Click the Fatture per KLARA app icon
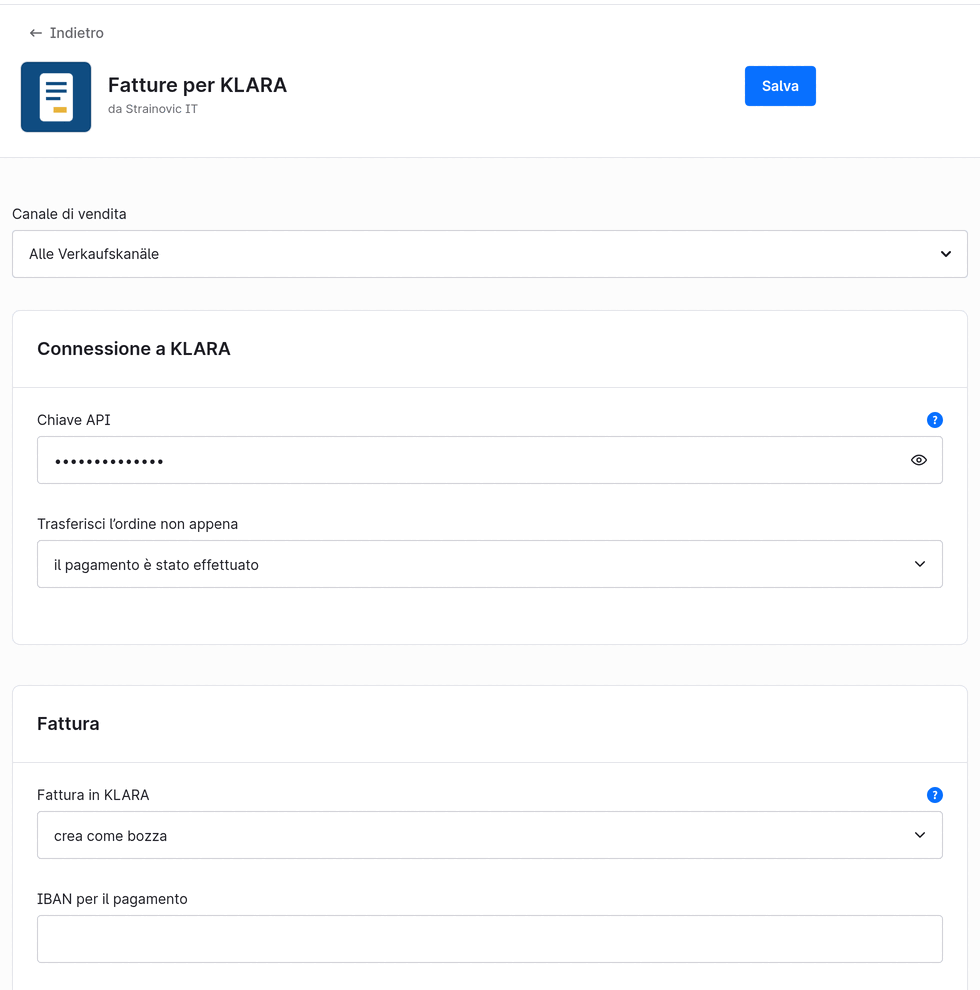 [x=56, y=97]
